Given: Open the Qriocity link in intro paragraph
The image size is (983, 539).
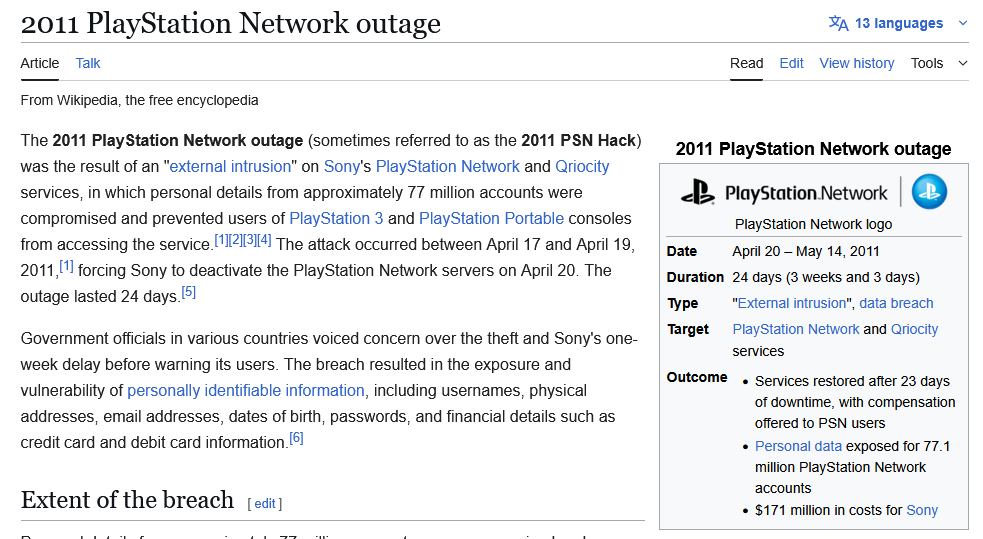Looking at the screenshot, I should tap(582, 166).
